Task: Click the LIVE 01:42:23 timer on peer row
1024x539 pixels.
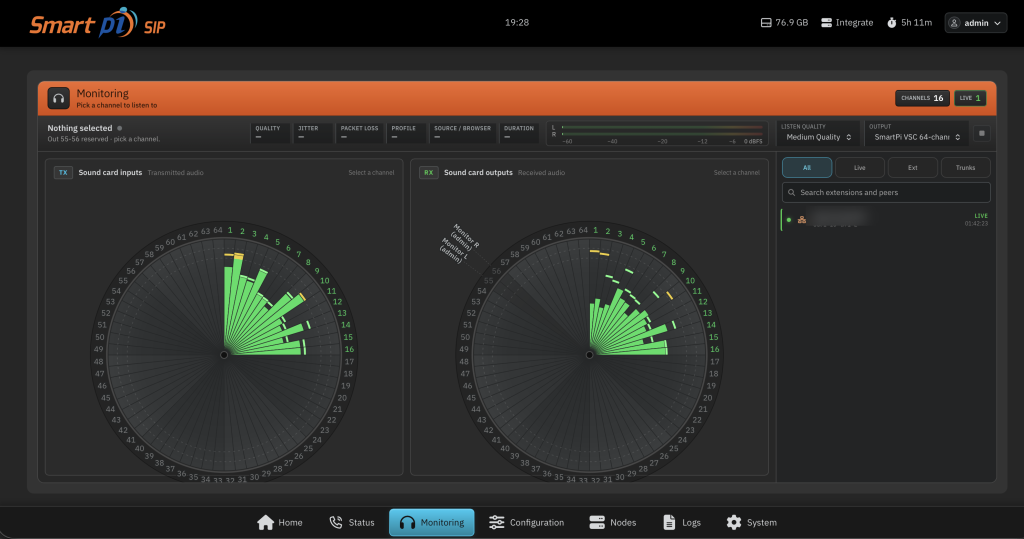Action: coord(976,220)
